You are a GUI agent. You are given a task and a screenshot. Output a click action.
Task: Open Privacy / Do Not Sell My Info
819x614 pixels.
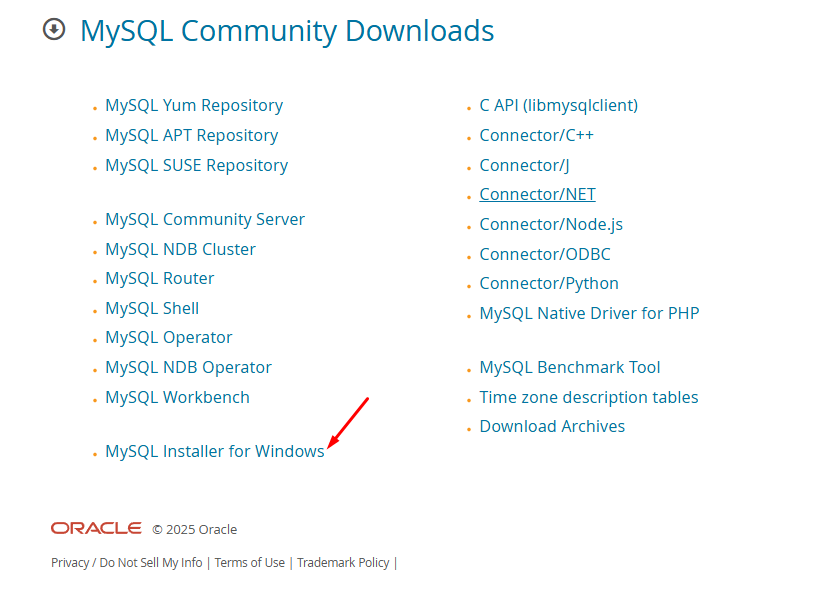click(126, 563)
